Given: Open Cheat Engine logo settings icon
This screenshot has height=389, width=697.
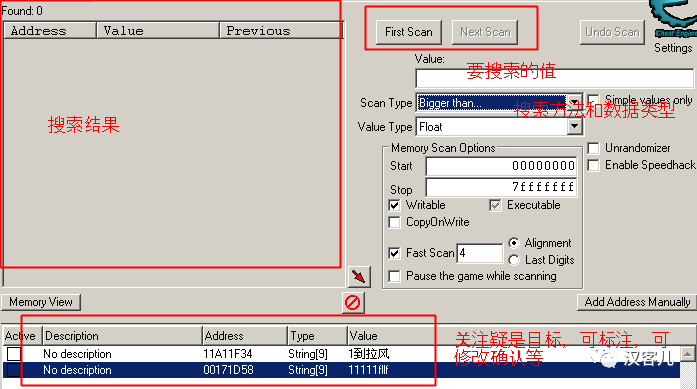Looking at the screenshot, I should click(673, 20).
